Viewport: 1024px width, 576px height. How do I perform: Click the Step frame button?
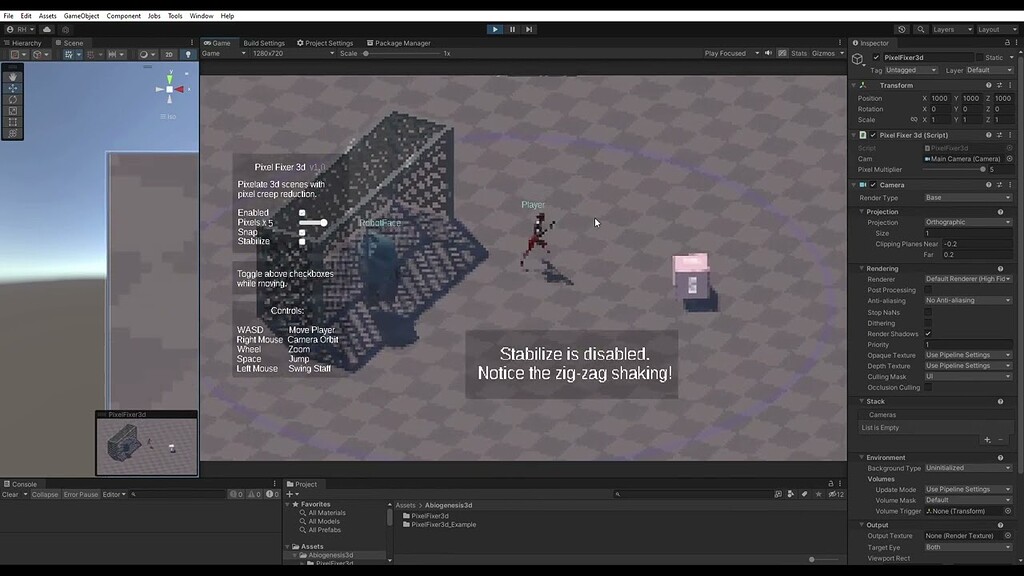click(529, 29)
